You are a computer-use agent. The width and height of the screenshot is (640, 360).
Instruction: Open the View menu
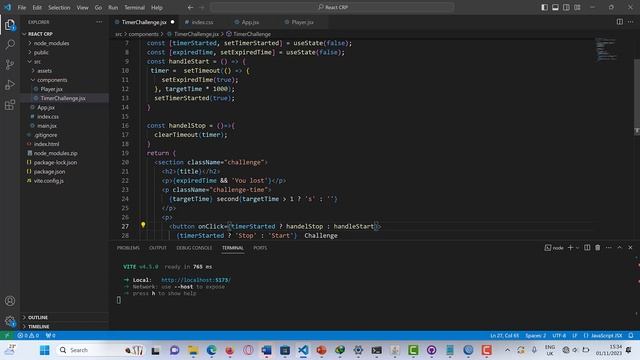[82, 7]
